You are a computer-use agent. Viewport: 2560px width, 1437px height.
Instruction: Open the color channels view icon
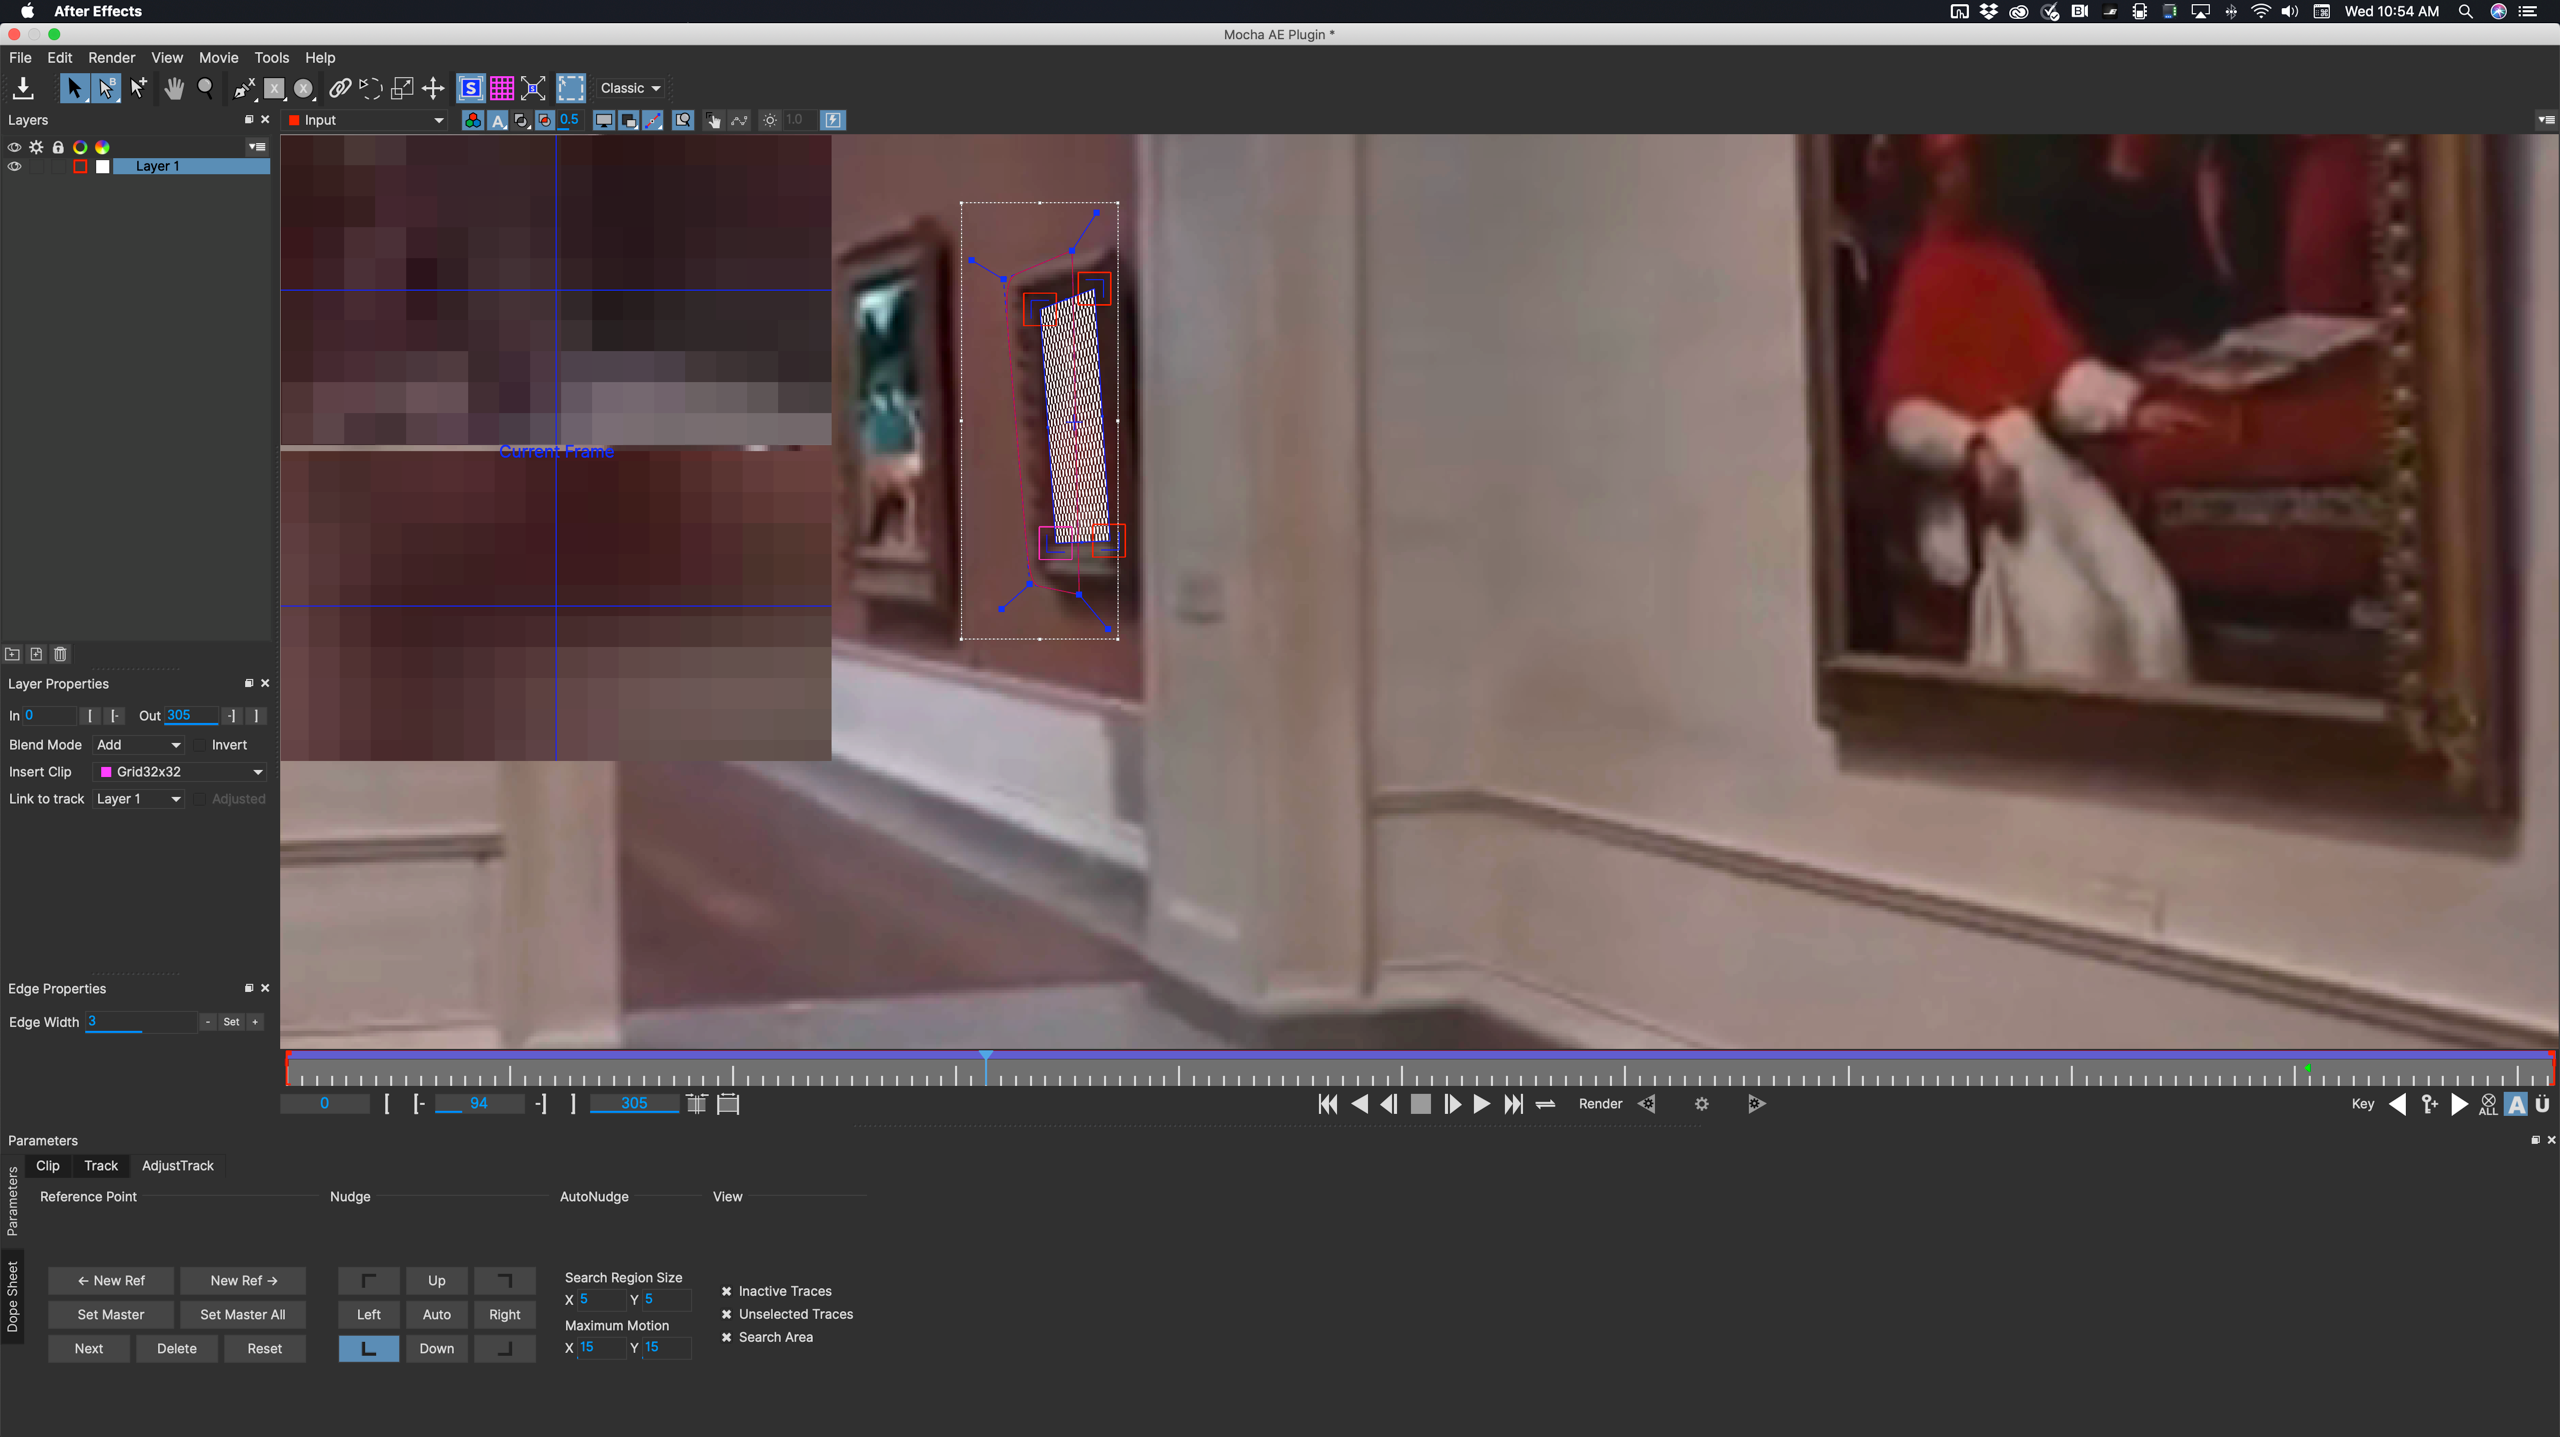point(471,120)
